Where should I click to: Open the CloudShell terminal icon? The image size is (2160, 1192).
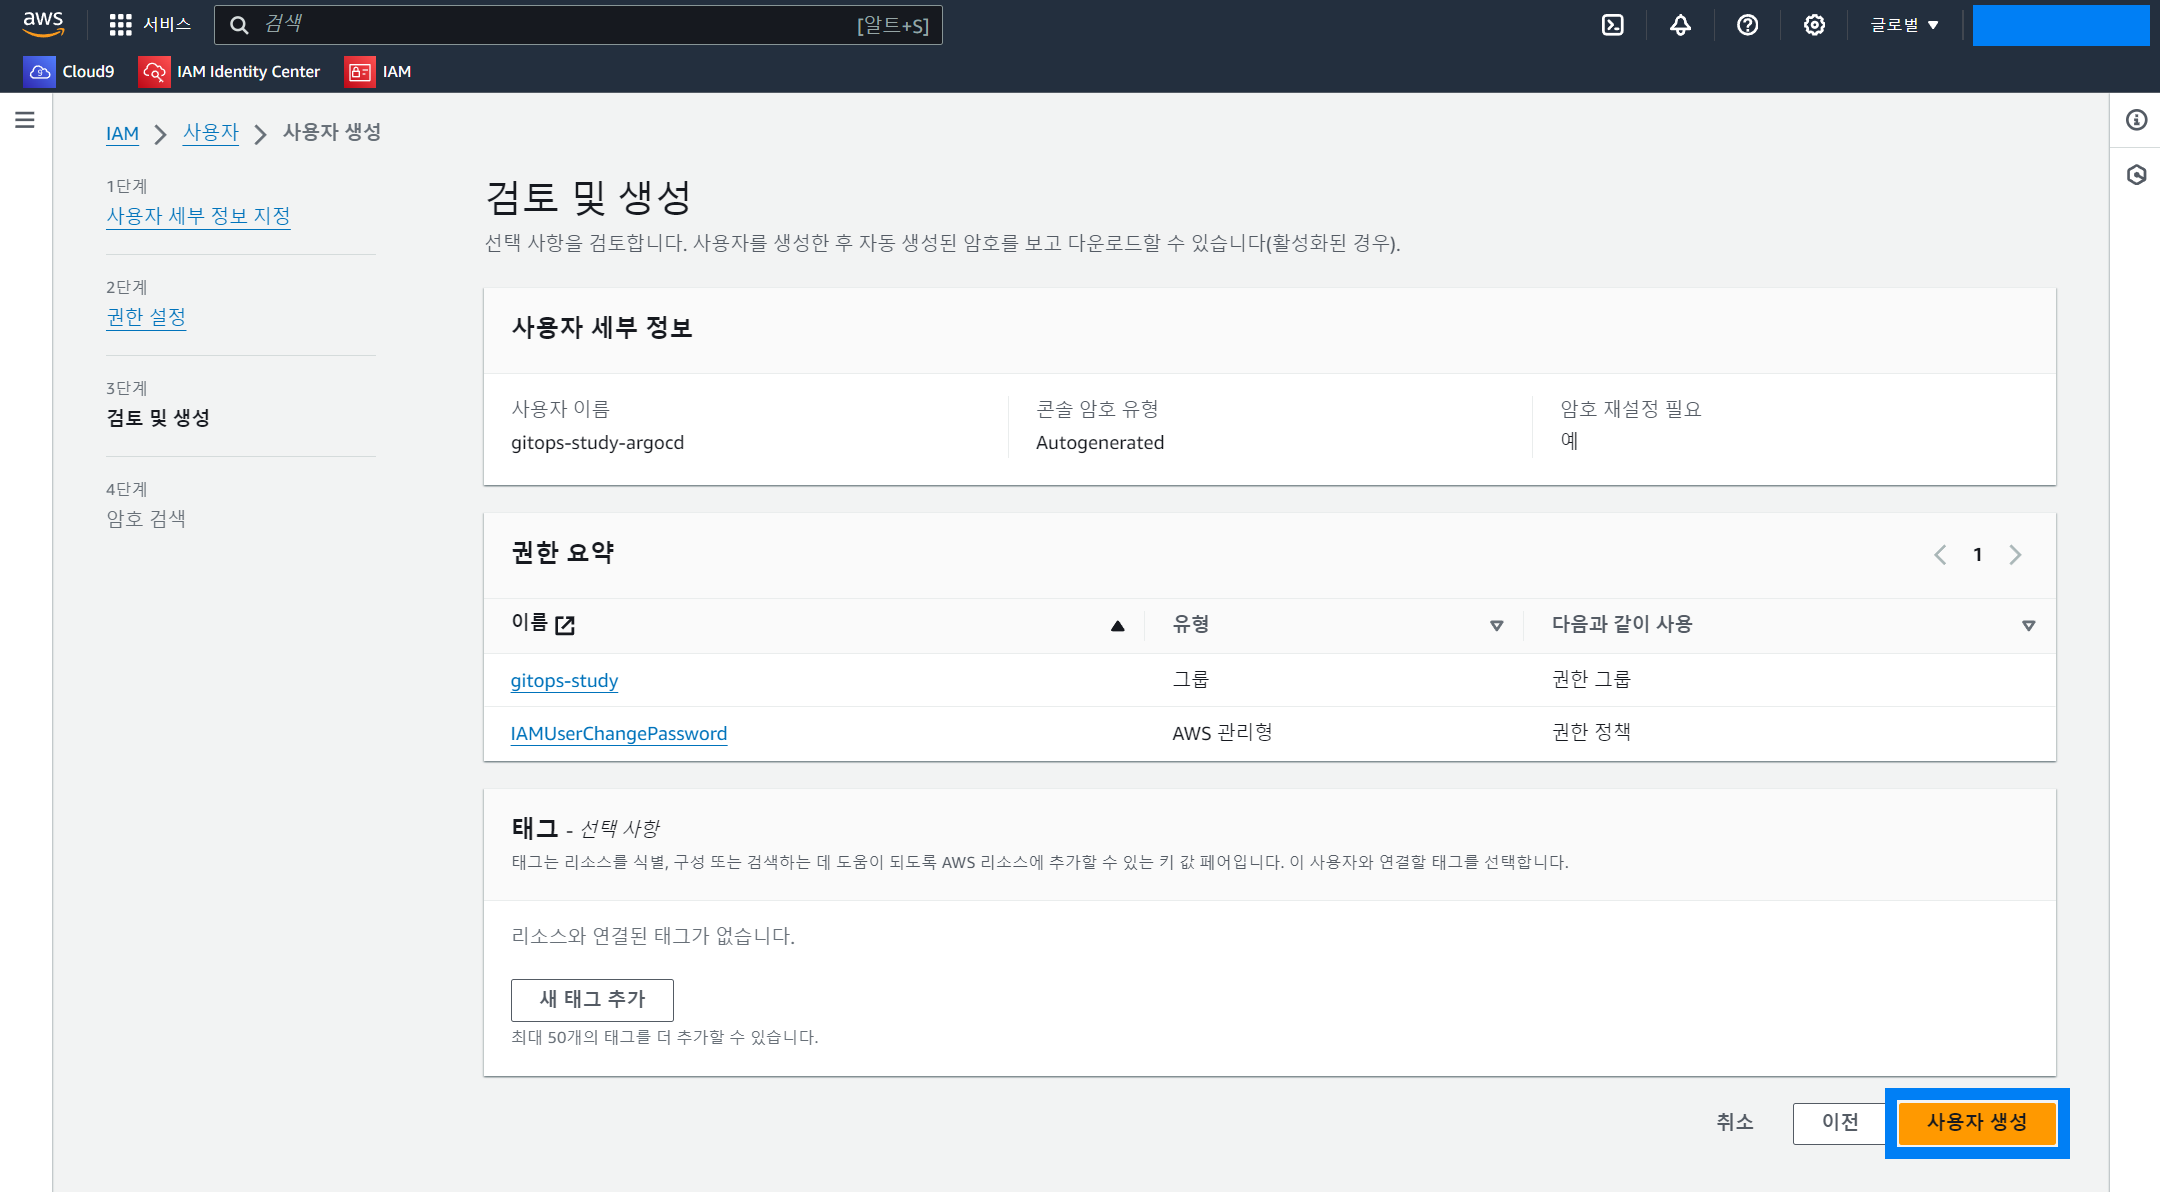(x=1612, y=25)
